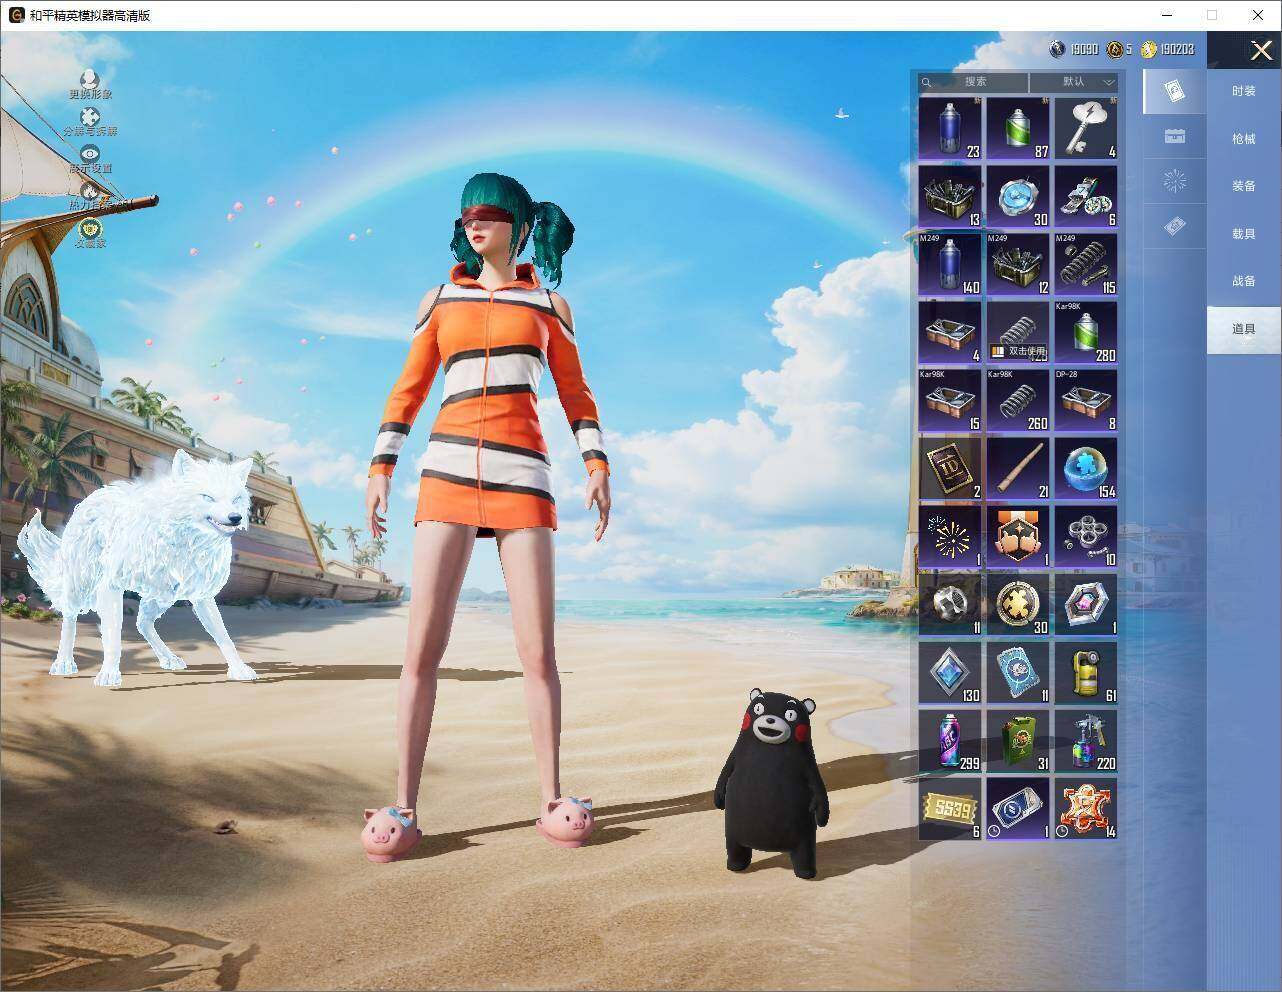
Task: Select the yellow canister item with count 61
Action: [x=1086, y=672]
